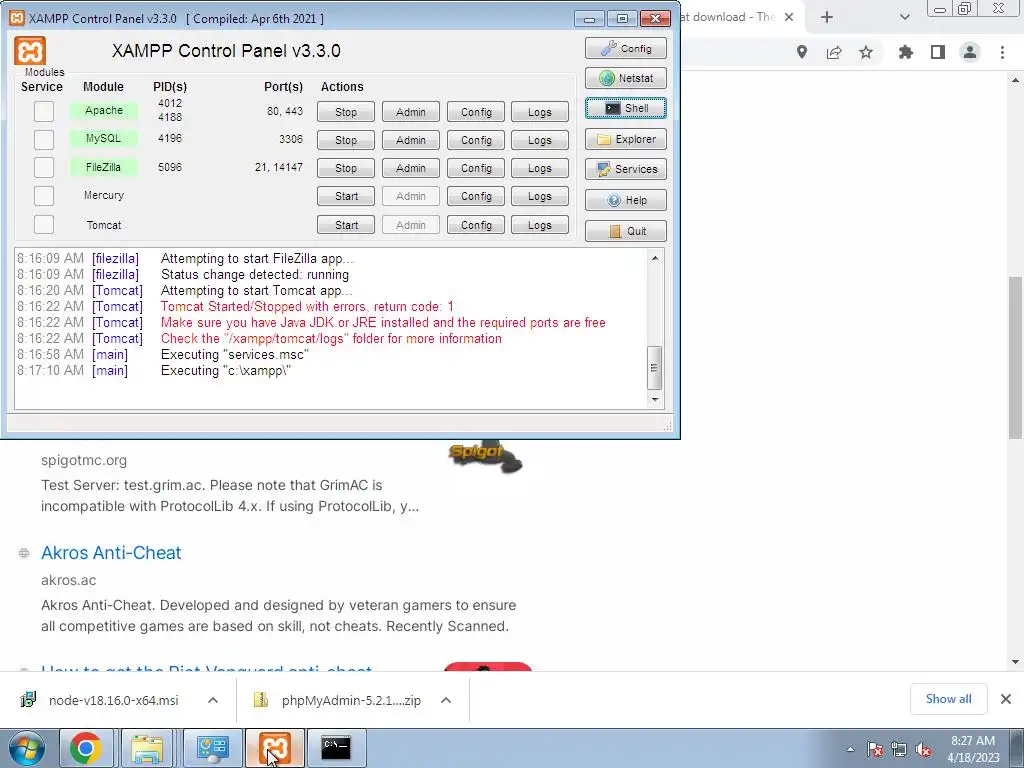View Mercury Logs
The image size is (1024, 768).
pyautogui.click(x=540, y=196)
